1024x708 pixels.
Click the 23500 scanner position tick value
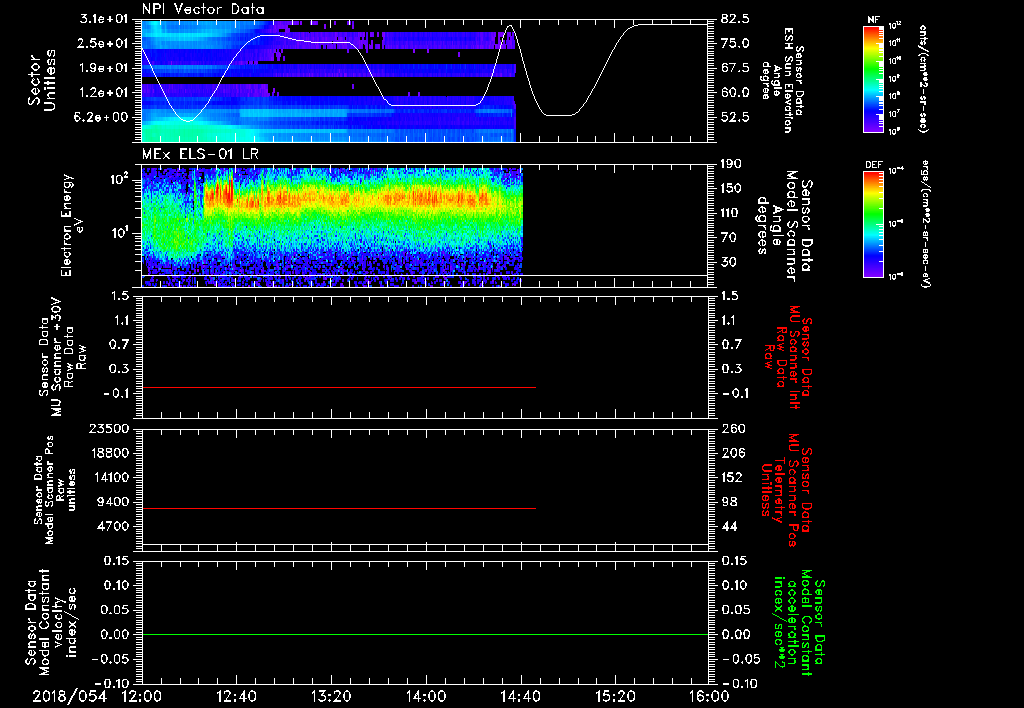[x=109, y=429]
